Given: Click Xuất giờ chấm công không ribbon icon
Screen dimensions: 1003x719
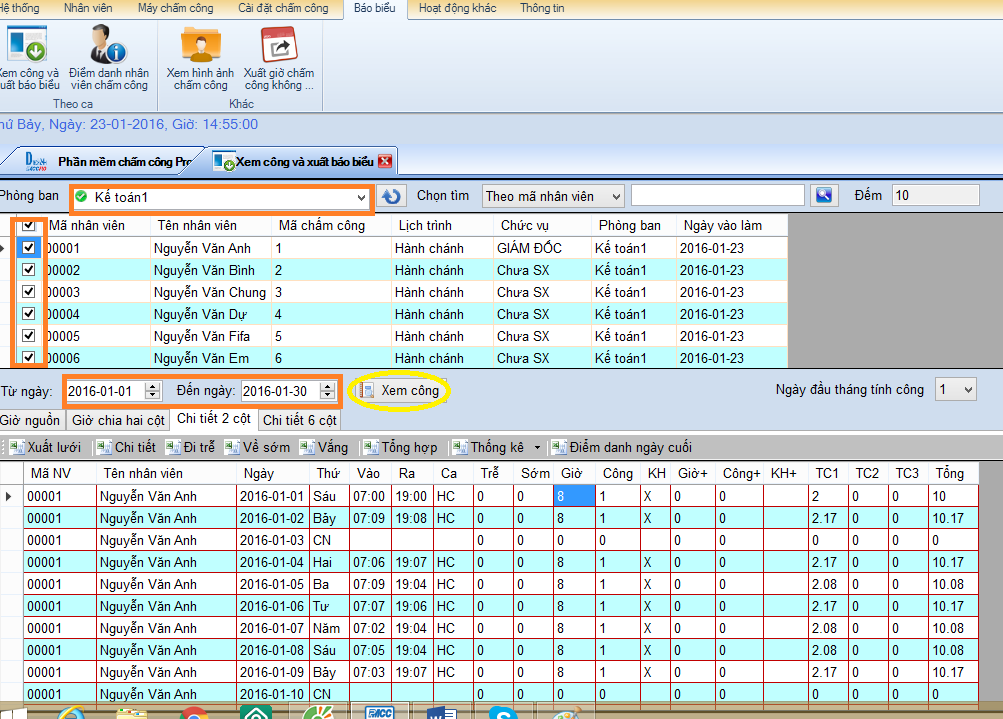Looking at the screenshot, I should pos(279,58).
